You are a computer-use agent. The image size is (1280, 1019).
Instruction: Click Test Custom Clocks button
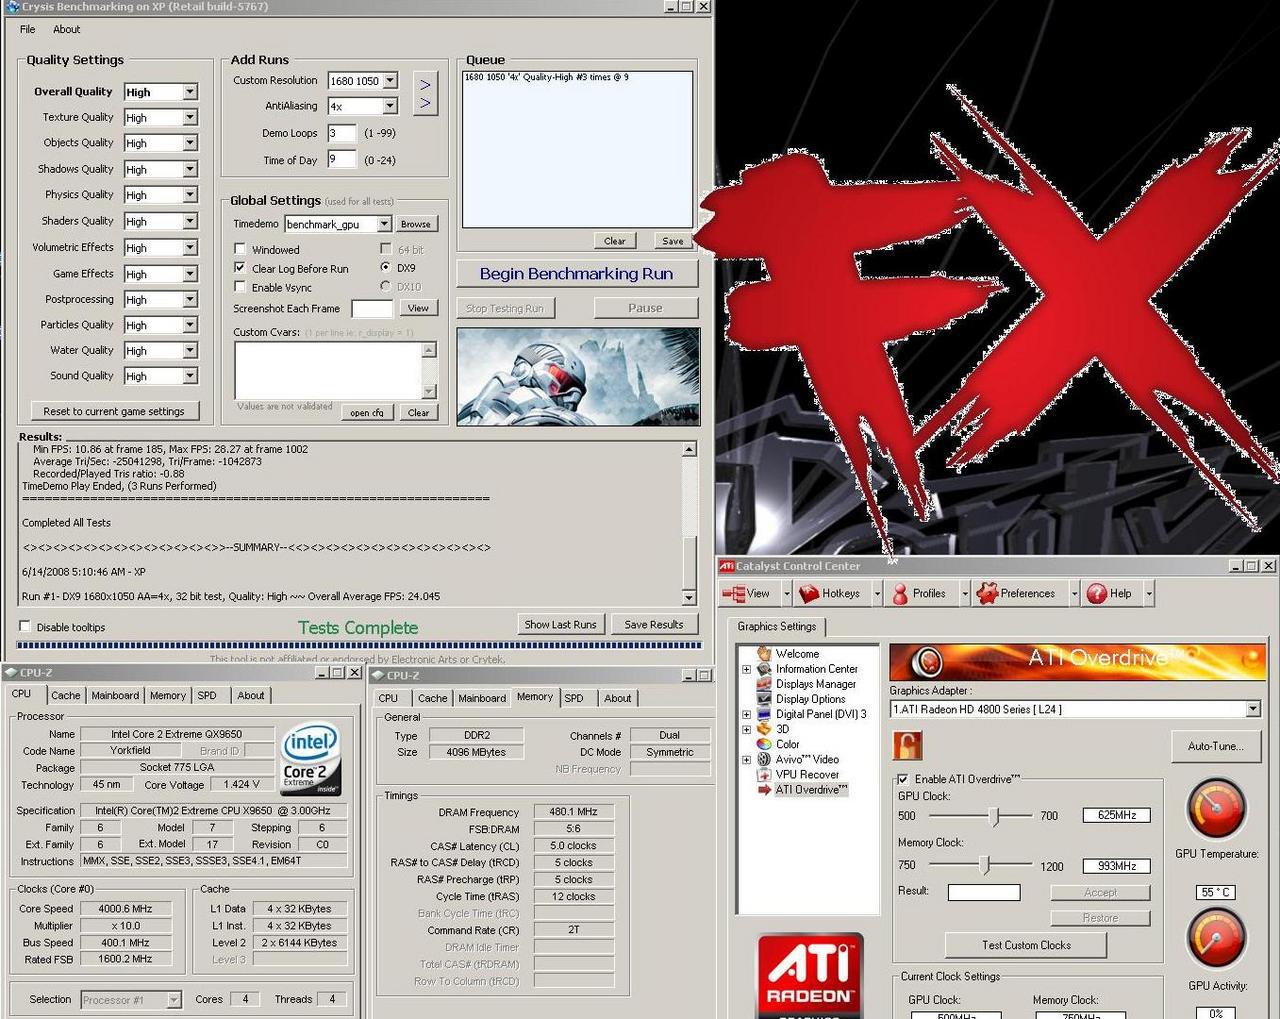1026,945
